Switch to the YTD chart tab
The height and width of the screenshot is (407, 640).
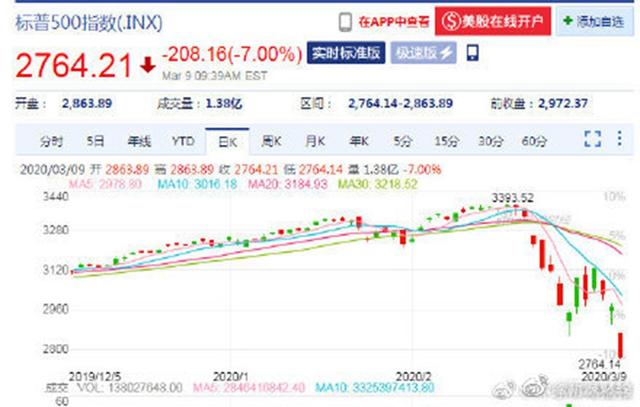[x=183, y=140]
